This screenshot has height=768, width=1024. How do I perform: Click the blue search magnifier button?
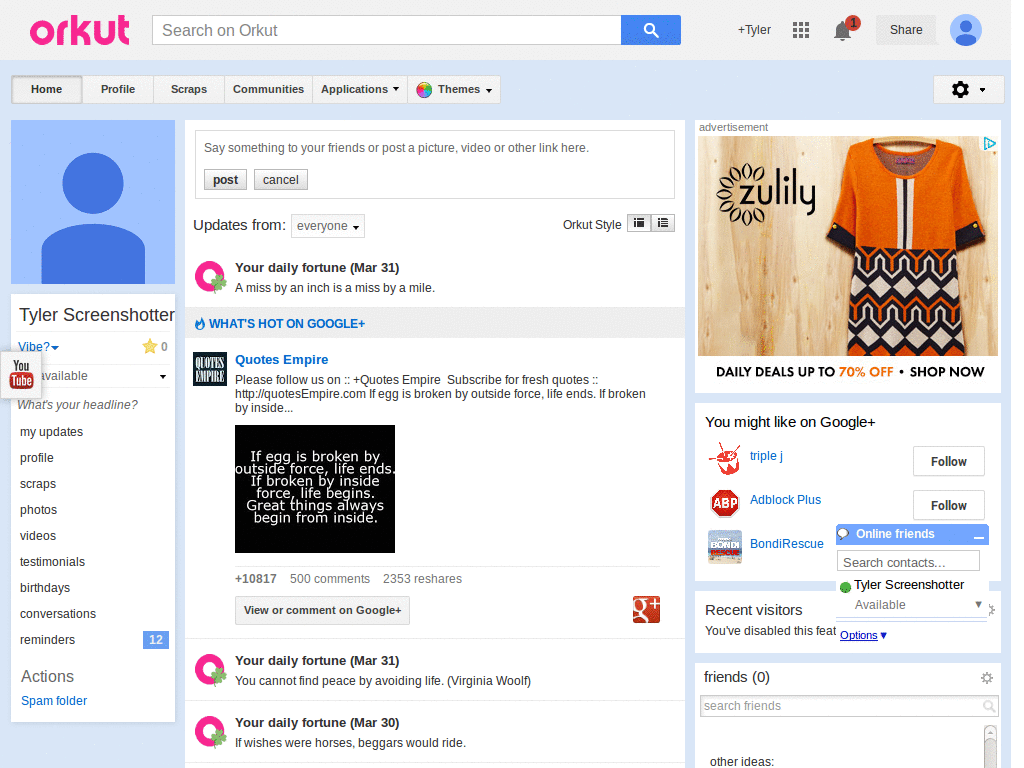coord(650,30)
